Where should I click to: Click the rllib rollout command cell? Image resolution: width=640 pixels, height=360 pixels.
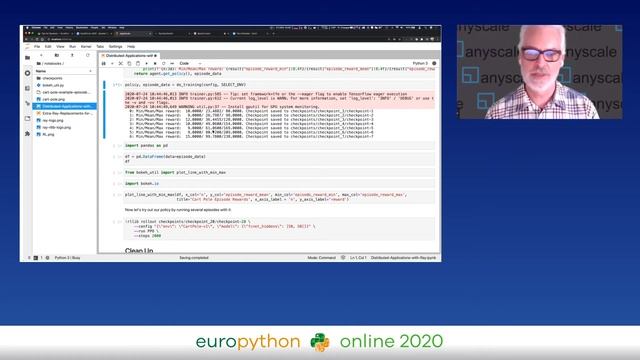point(279,229)
